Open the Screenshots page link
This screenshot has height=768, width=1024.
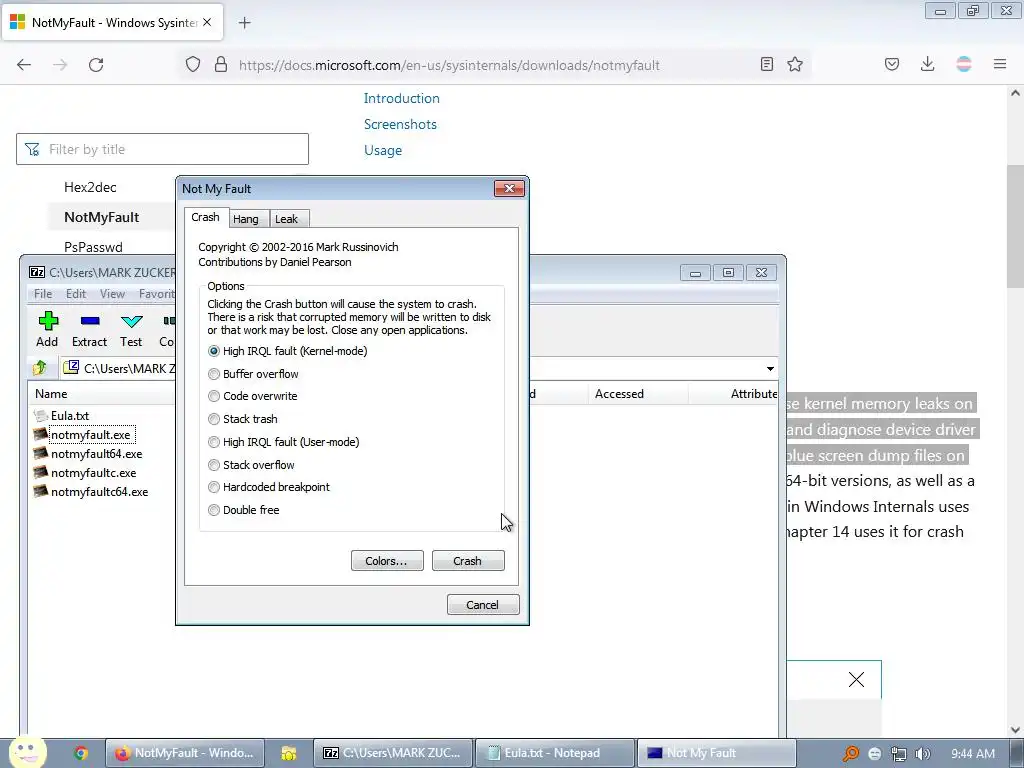pyautogui.click(x=400, y=124)
